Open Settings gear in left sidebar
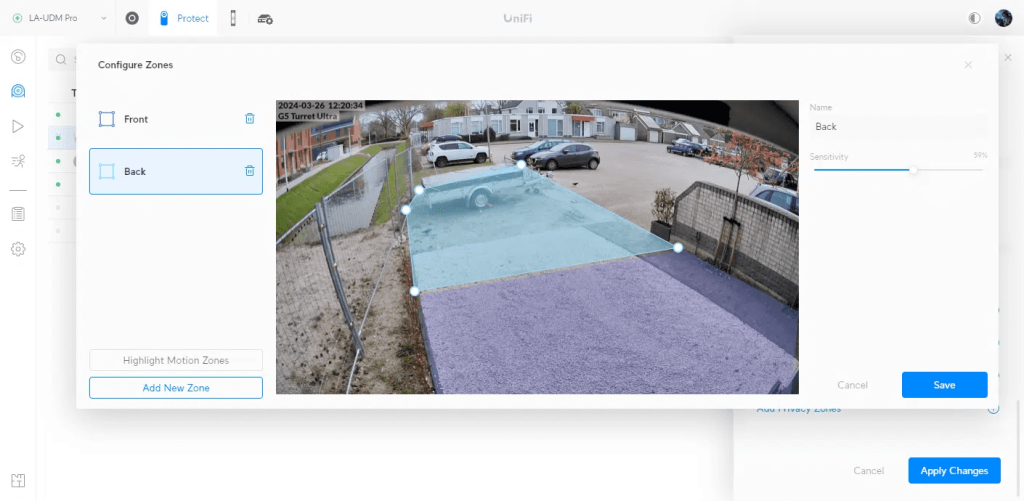 tap(18, 249)
